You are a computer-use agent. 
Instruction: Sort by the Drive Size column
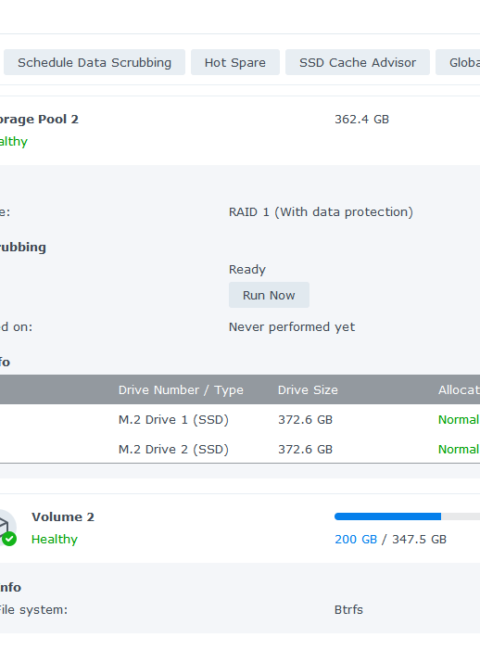click(x=308, y=390)
